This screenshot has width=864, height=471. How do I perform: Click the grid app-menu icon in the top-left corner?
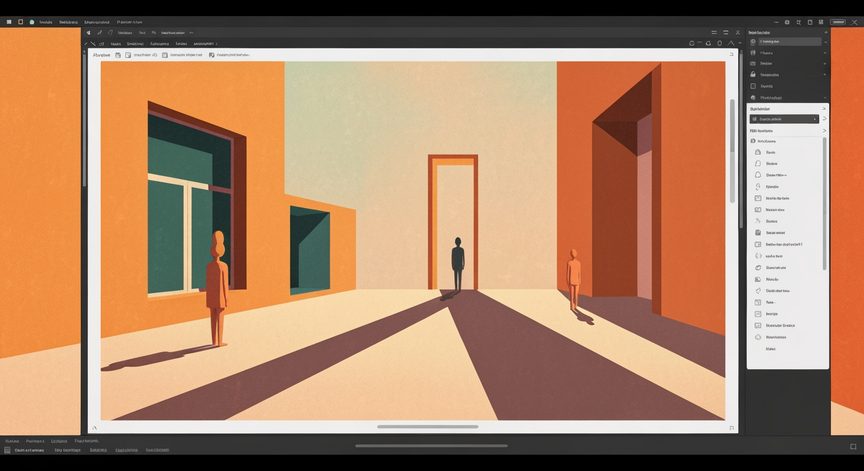8,21
